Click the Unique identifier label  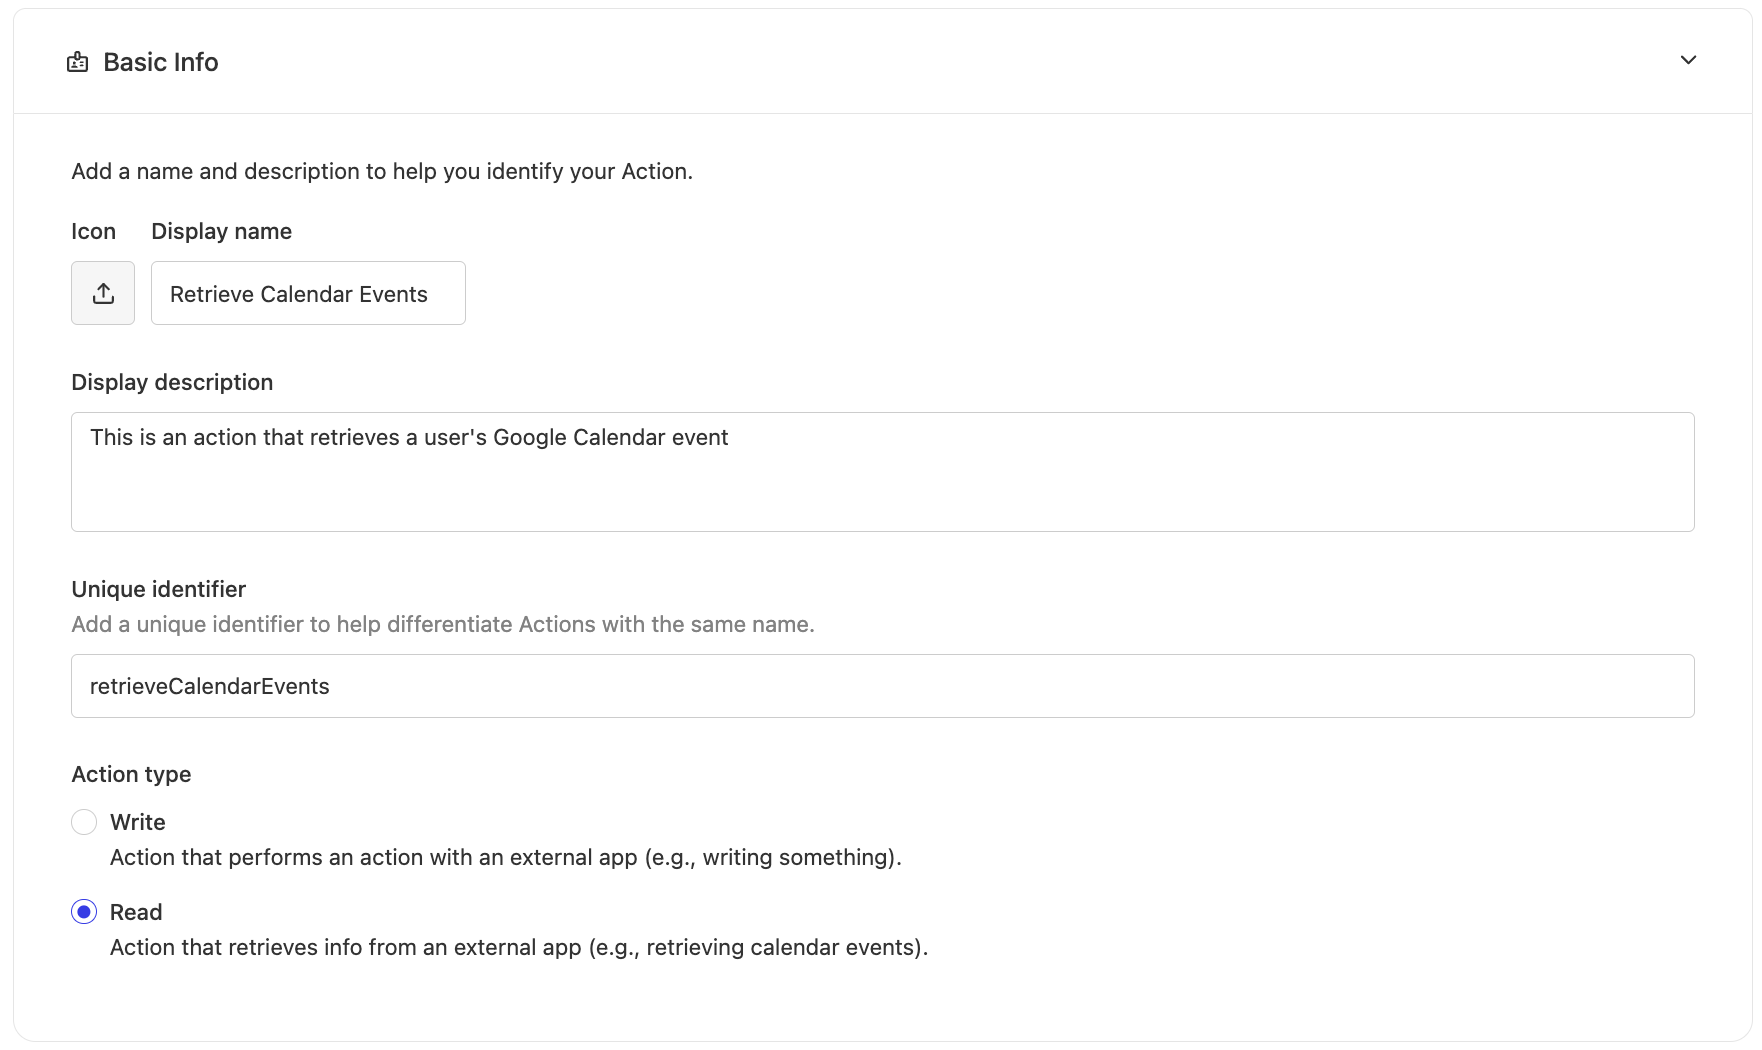pos(158,589)
